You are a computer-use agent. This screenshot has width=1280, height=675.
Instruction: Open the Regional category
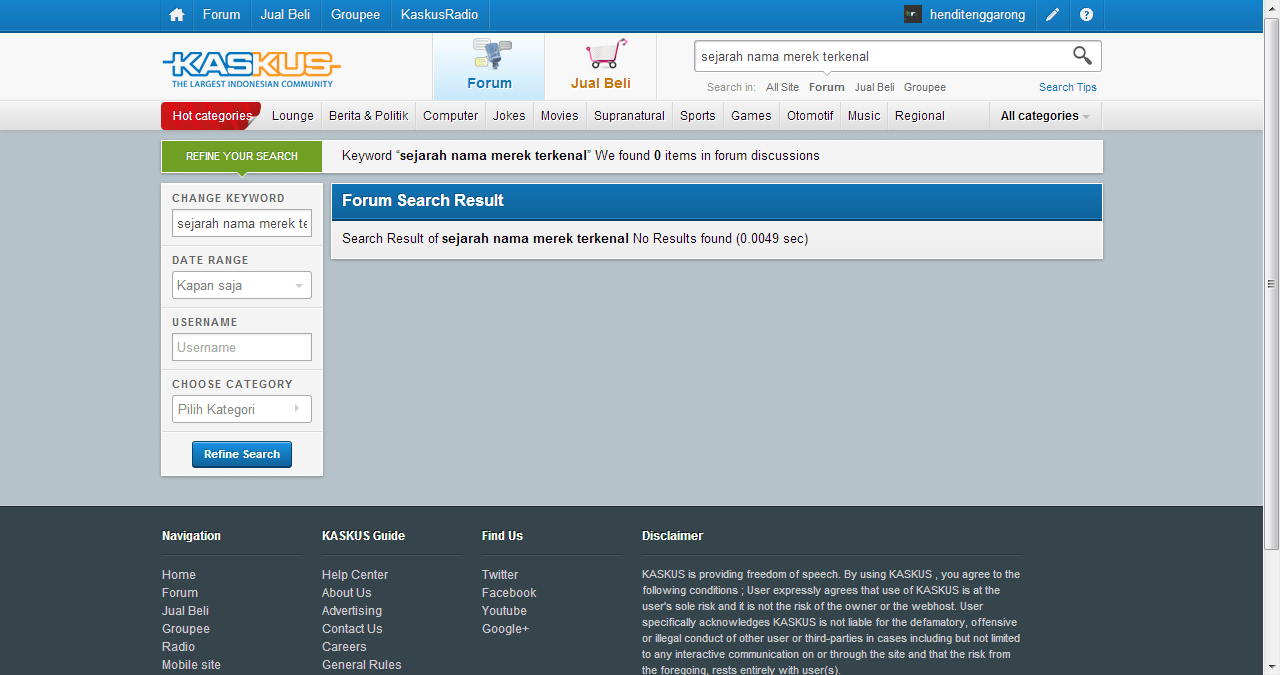click(920, 116)
